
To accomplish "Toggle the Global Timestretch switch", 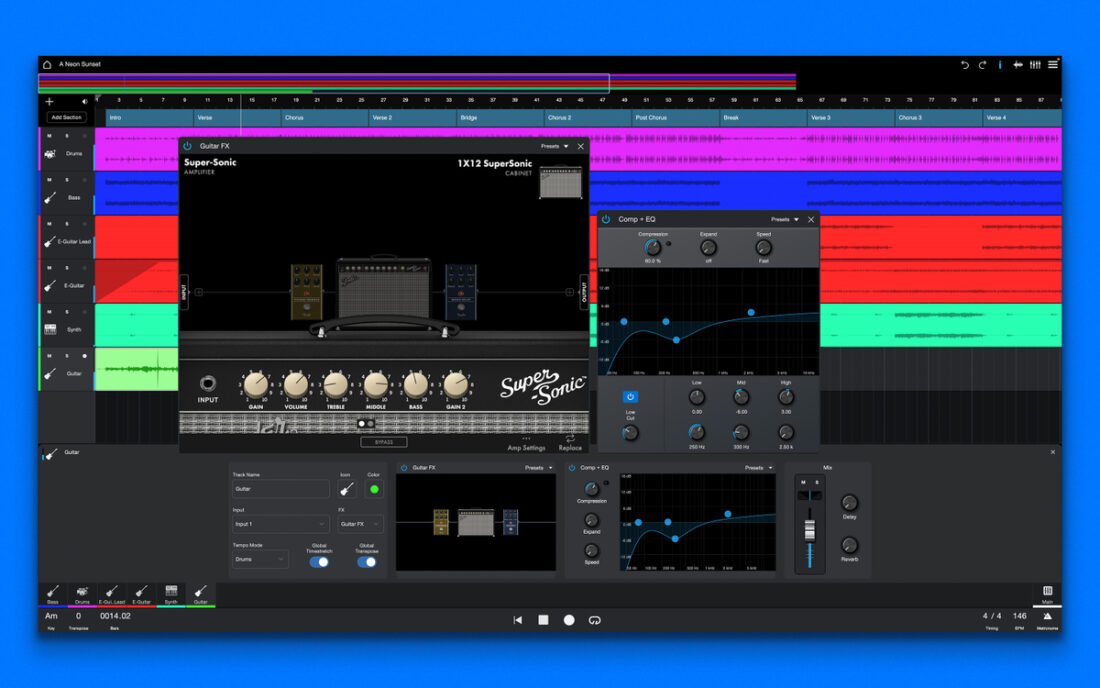I will coord(319,562).
